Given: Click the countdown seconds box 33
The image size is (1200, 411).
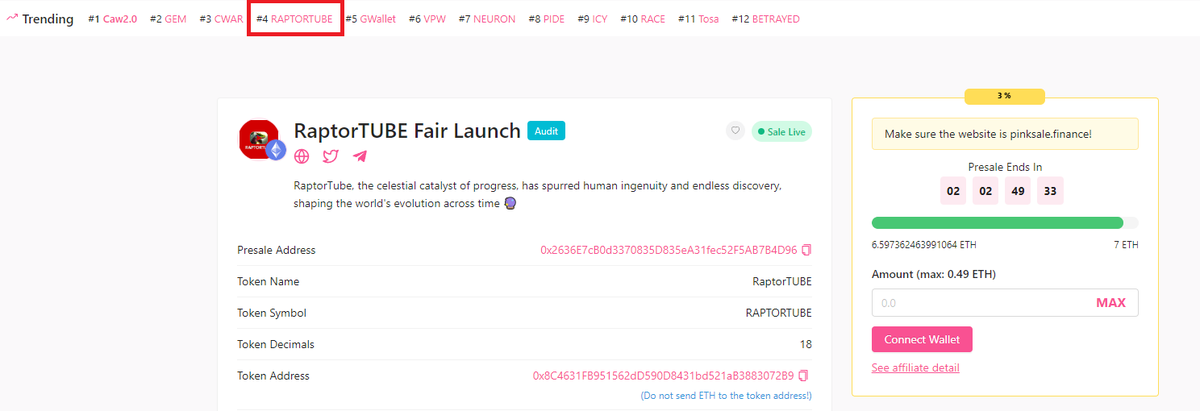Looking at the screenshot, I should click(1051, 190).
